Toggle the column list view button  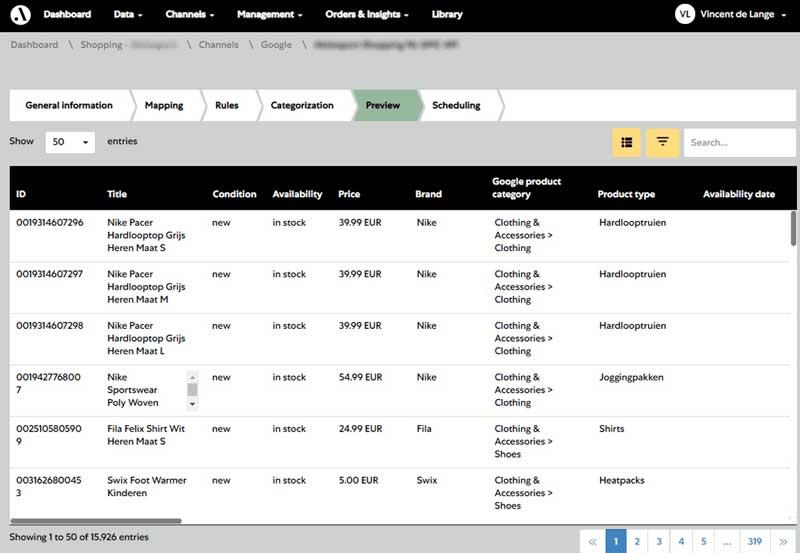pos(627,142)
